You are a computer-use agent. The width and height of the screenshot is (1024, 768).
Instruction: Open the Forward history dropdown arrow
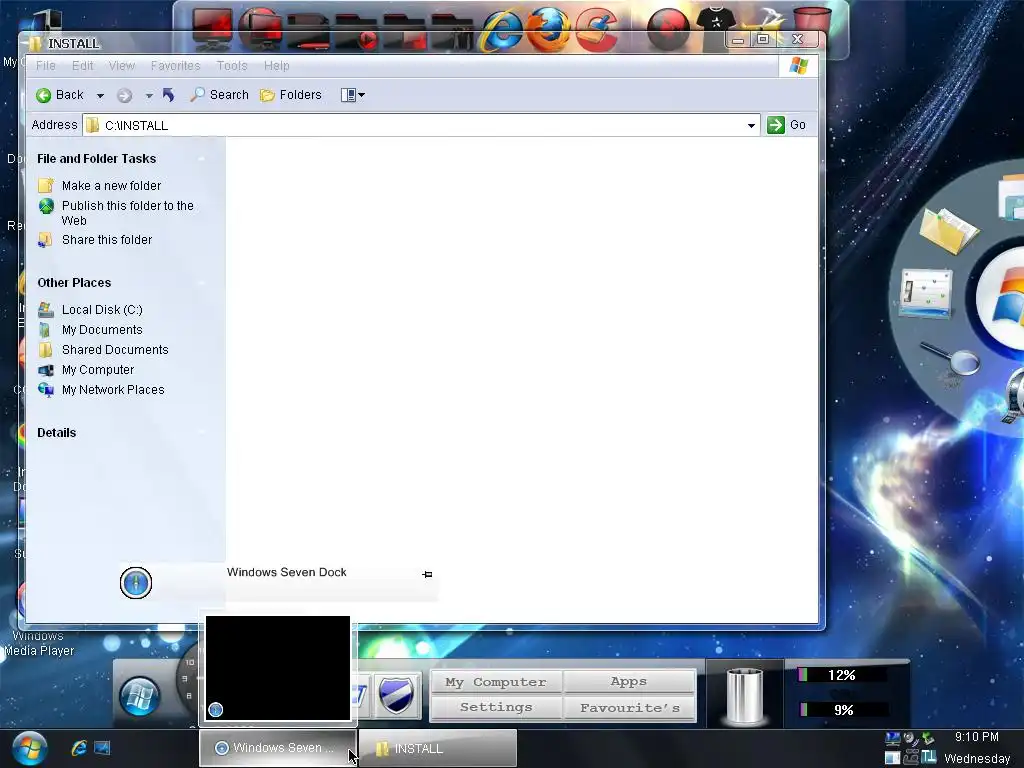tap(149, 96)
